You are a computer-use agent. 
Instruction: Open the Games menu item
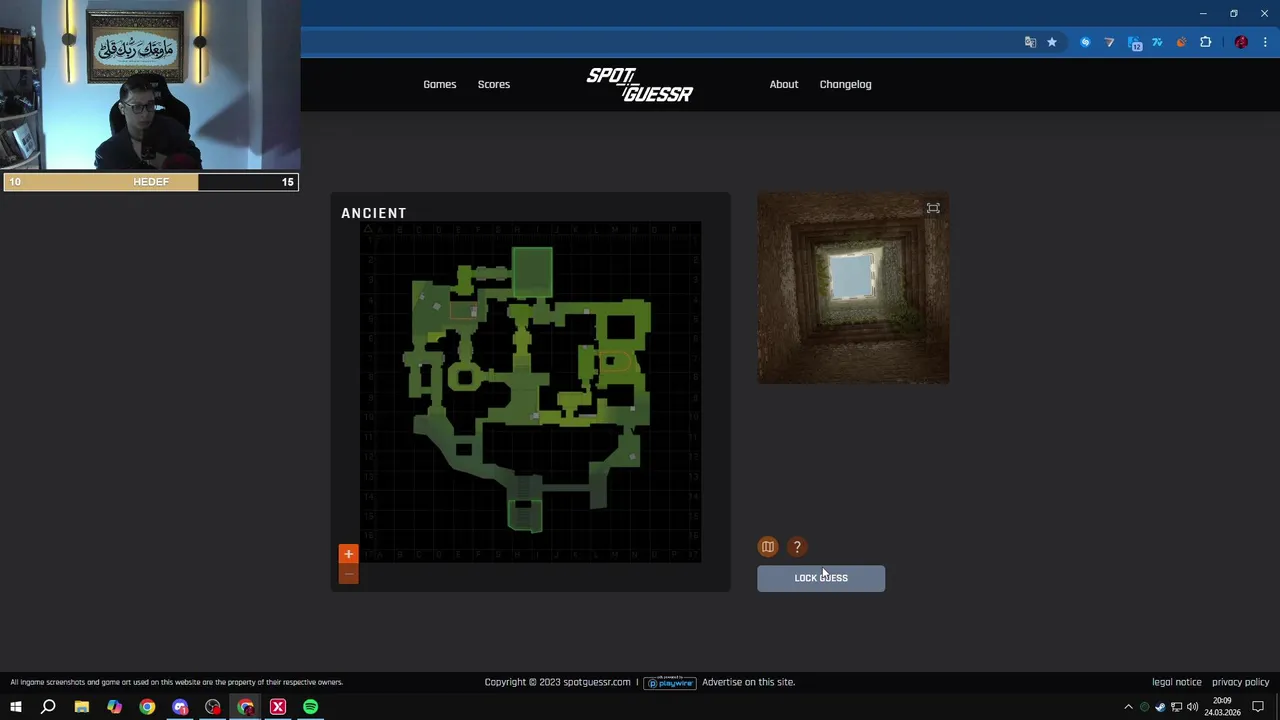point(439,84)
